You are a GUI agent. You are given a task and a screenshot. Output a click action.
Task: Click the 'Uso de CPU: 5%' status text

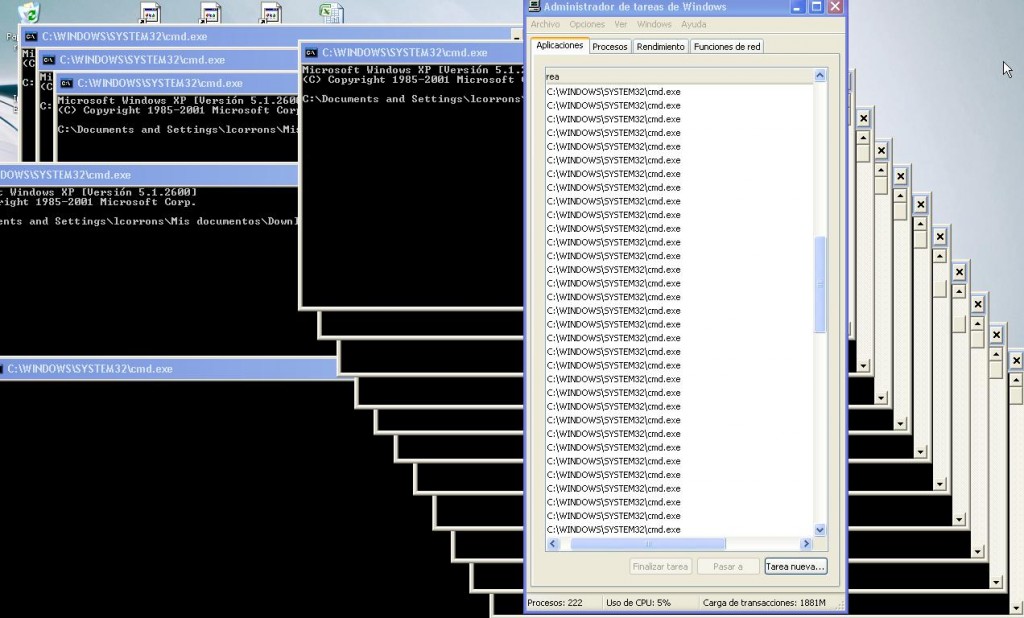pos(638,603)
